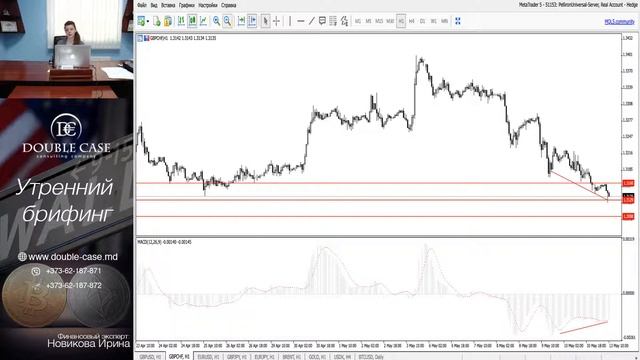Switch to the GBPUSD,H1 chart tab
Viewport: 640px width, 360px height.
(x=151, y=356)
